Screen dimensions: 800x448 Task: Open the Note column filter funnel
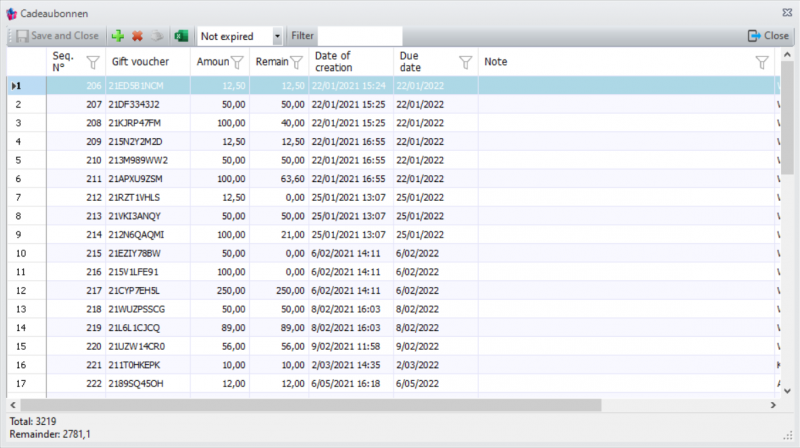tap(762, 63)
